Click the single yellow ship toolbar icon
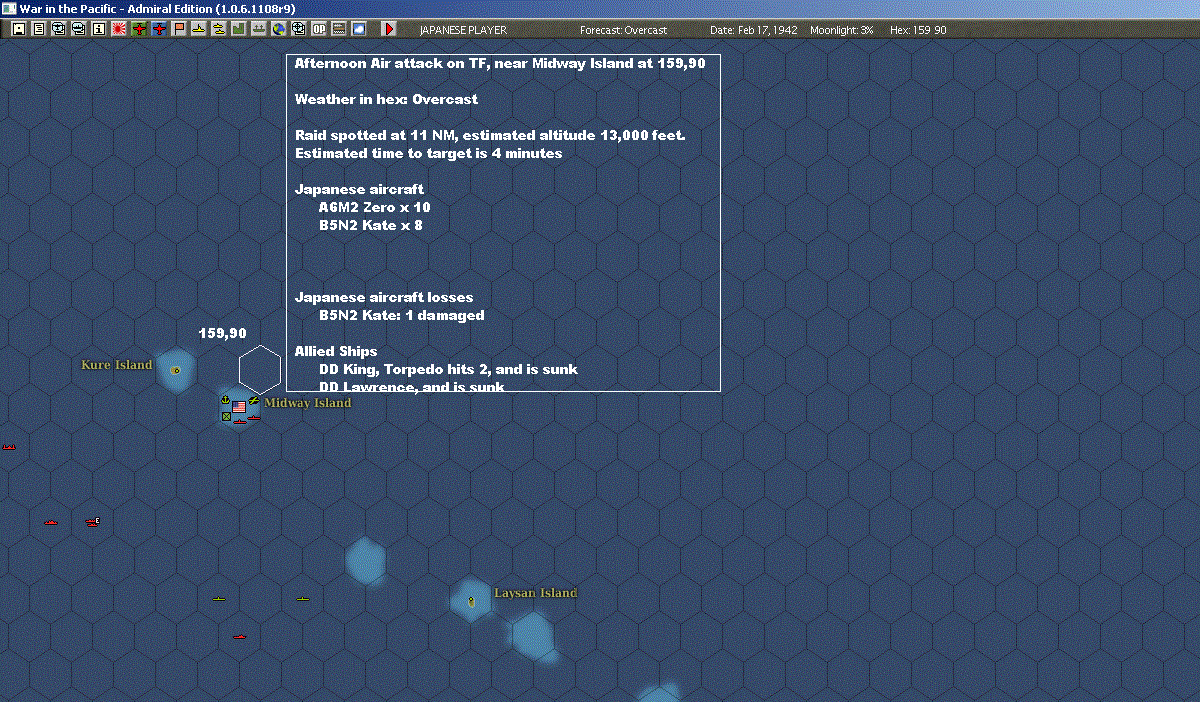The height and width of the screenshot is (702, 1200). (x=198, y=29)
